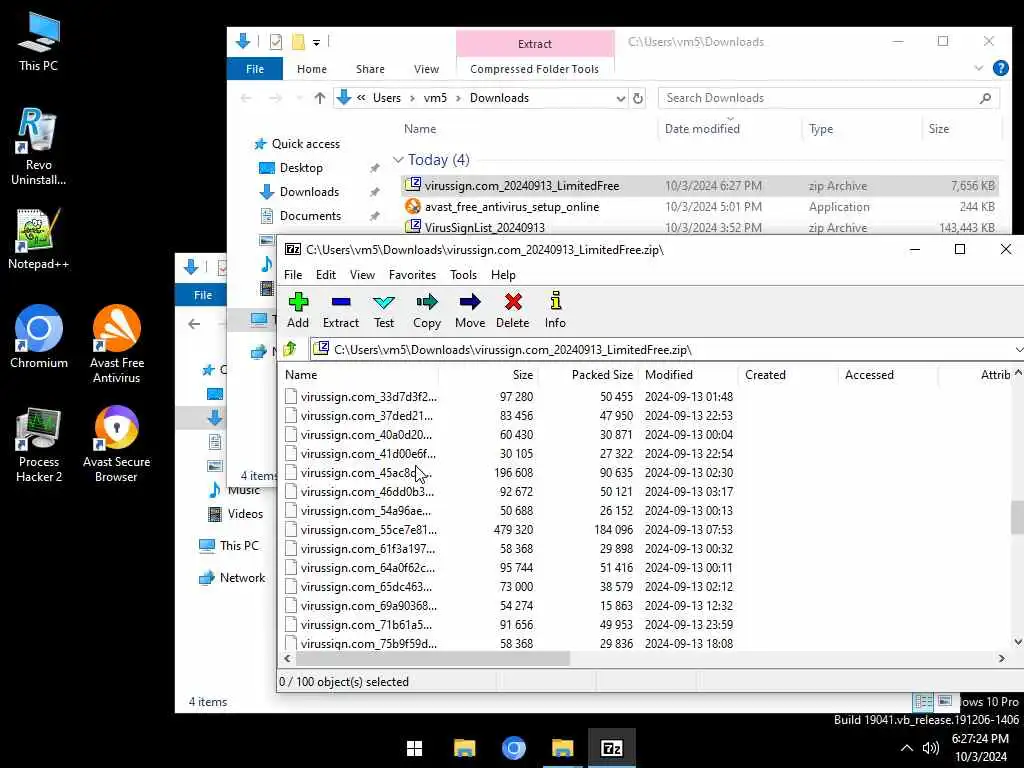Click the Add button in 7-Zip toolbar

click(x=298, y=310)
